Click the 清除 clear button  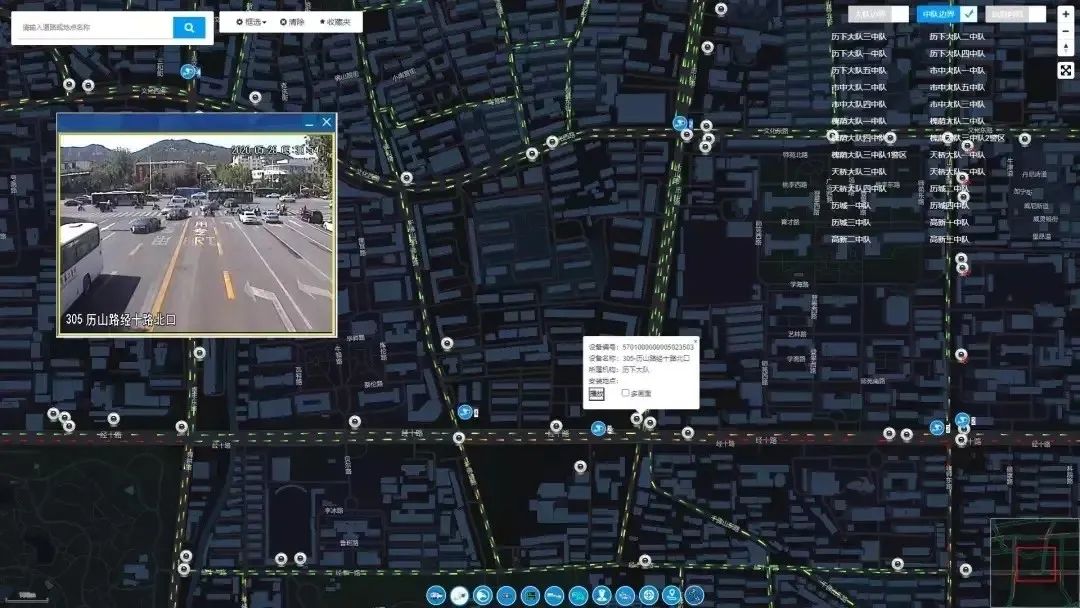point(292,21)
